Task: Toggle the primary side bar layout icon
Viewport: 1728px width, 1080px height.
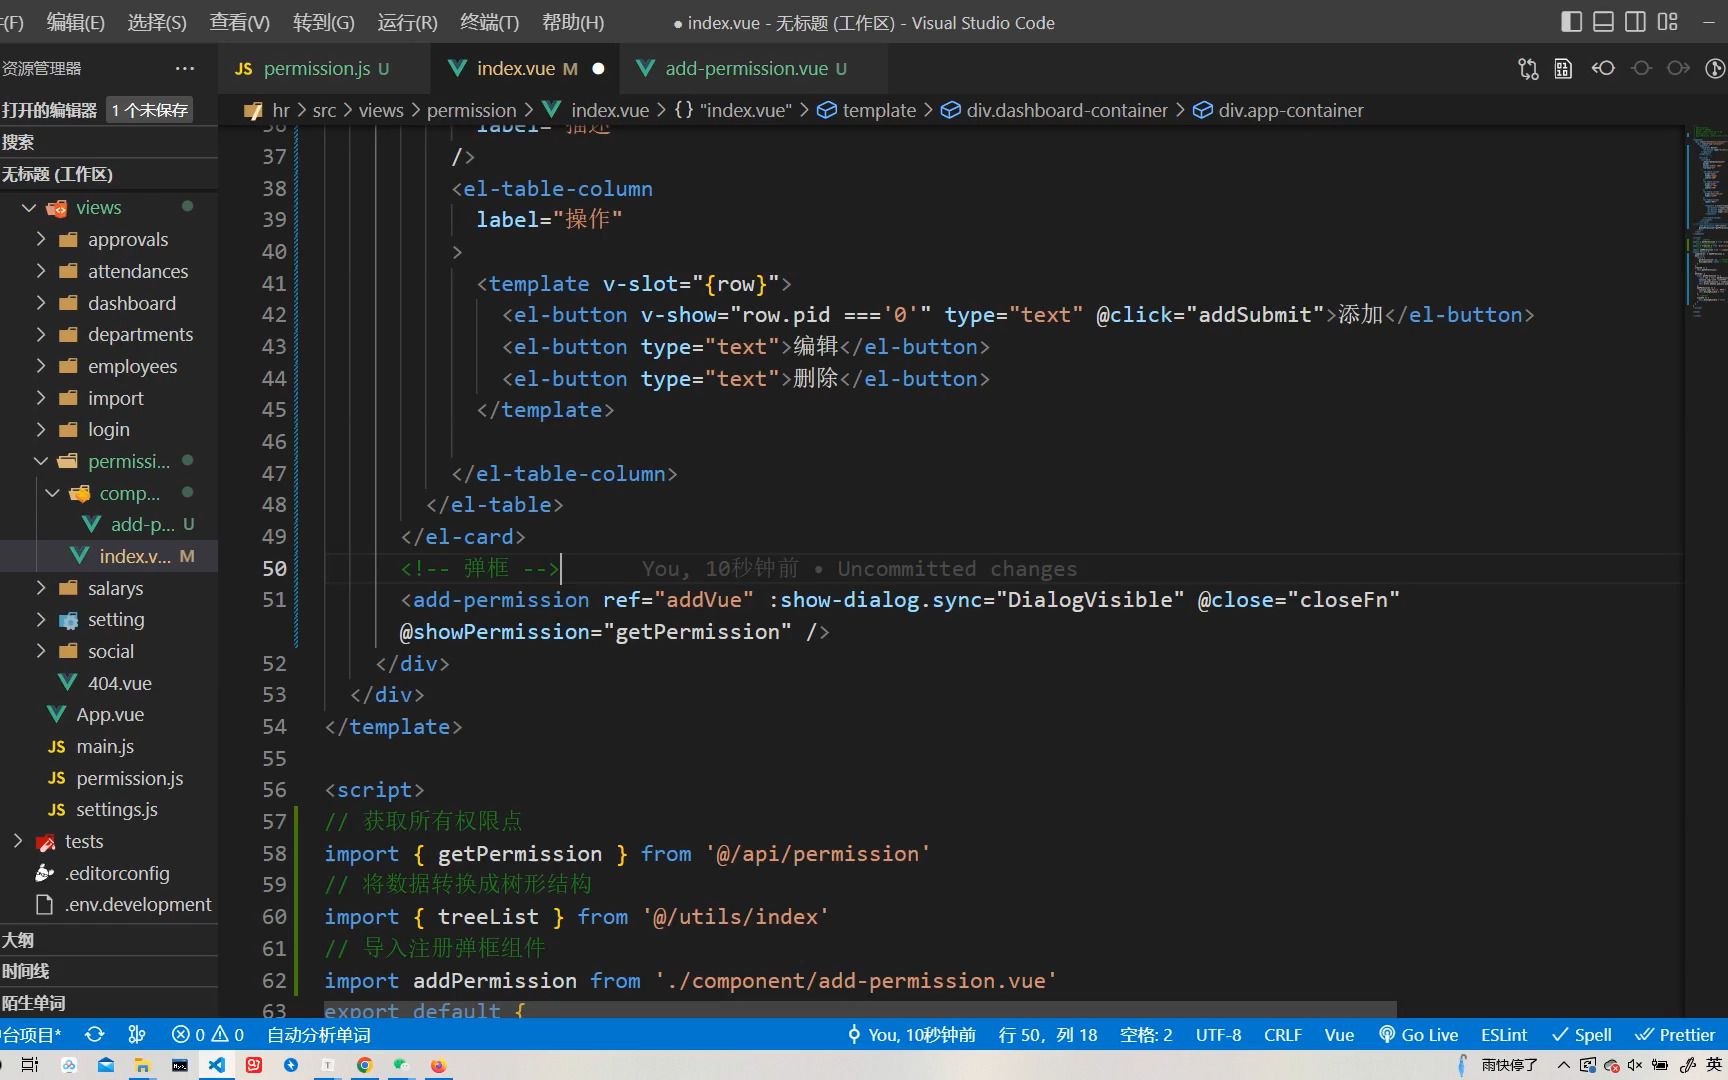Action: tap(1571, 22)
